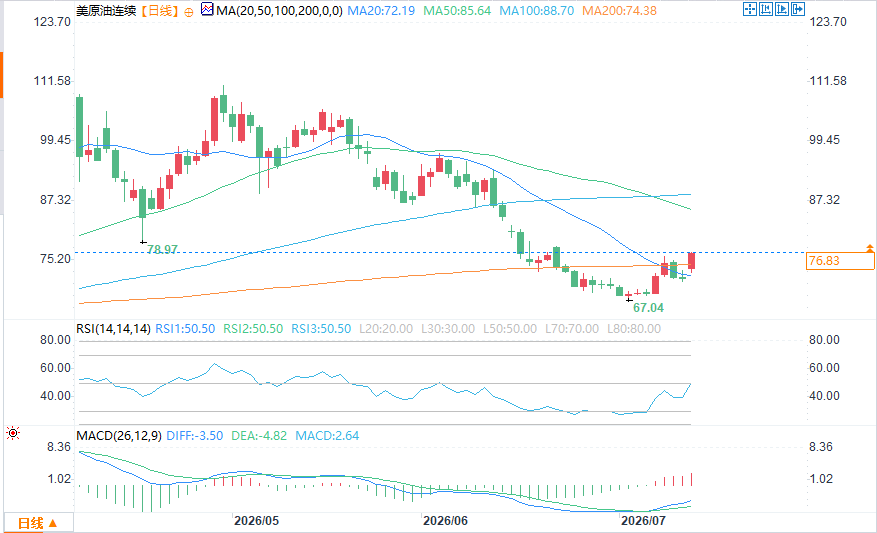Click the play-forward chart icon
Viewport: 877px width, 533px height.
click(782, 9)
